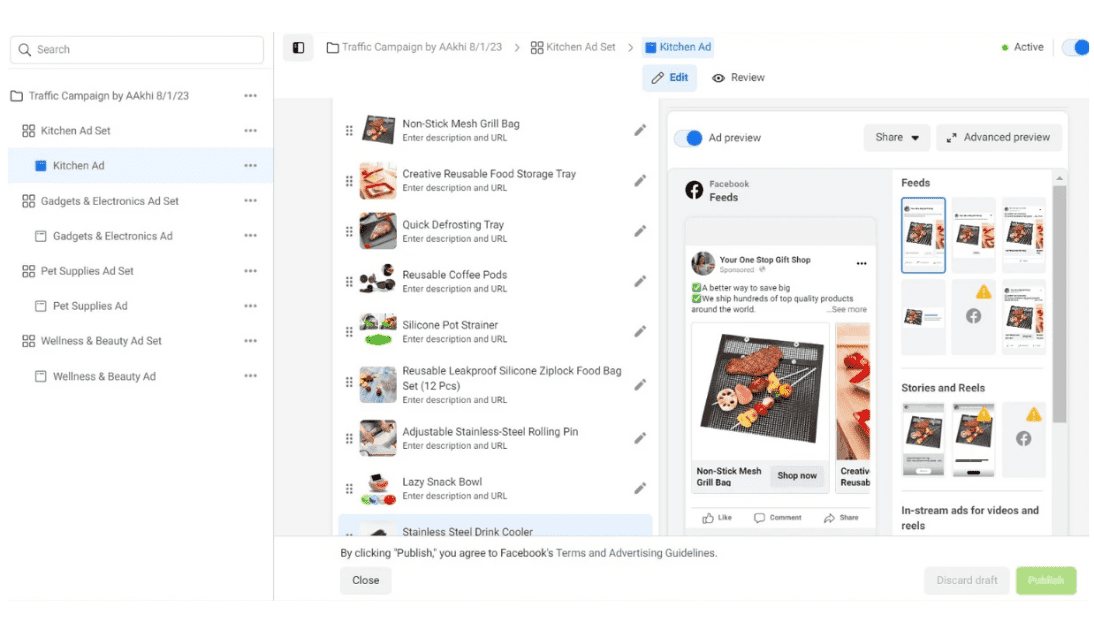Viewport: 1094px width, 625px height.
Task: Click See more in ad text
Action: [x=847, y=310]
